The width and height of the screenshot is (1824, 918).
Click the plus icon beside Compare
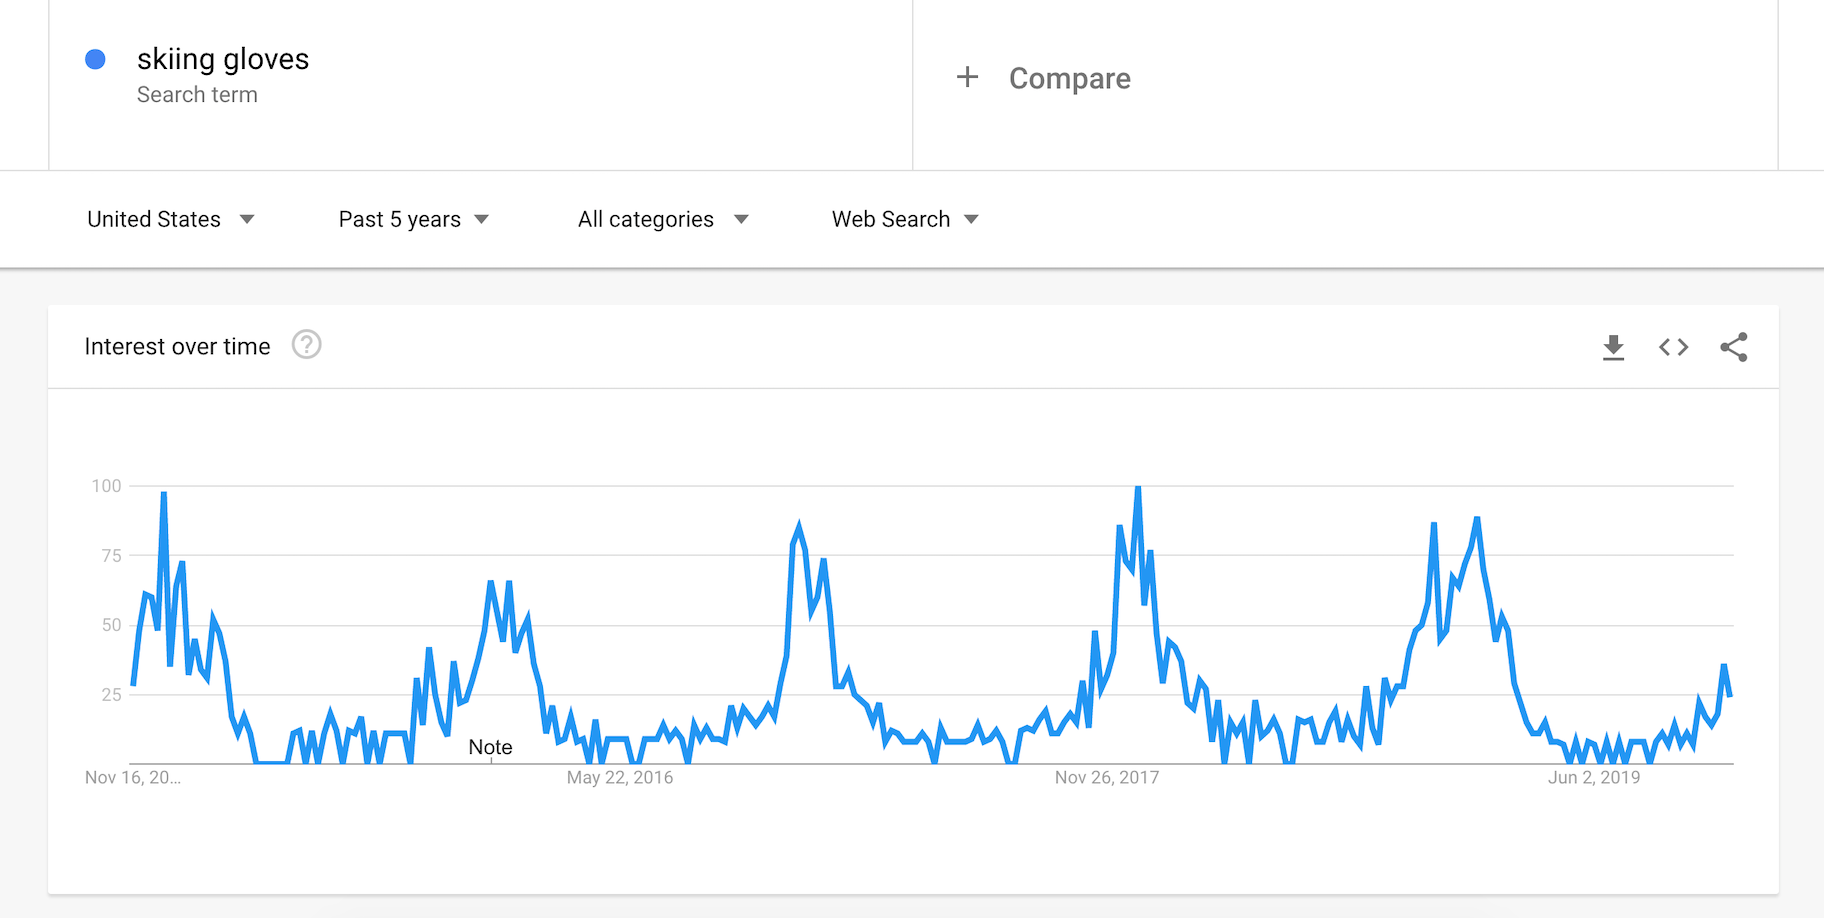click(967, 77)
